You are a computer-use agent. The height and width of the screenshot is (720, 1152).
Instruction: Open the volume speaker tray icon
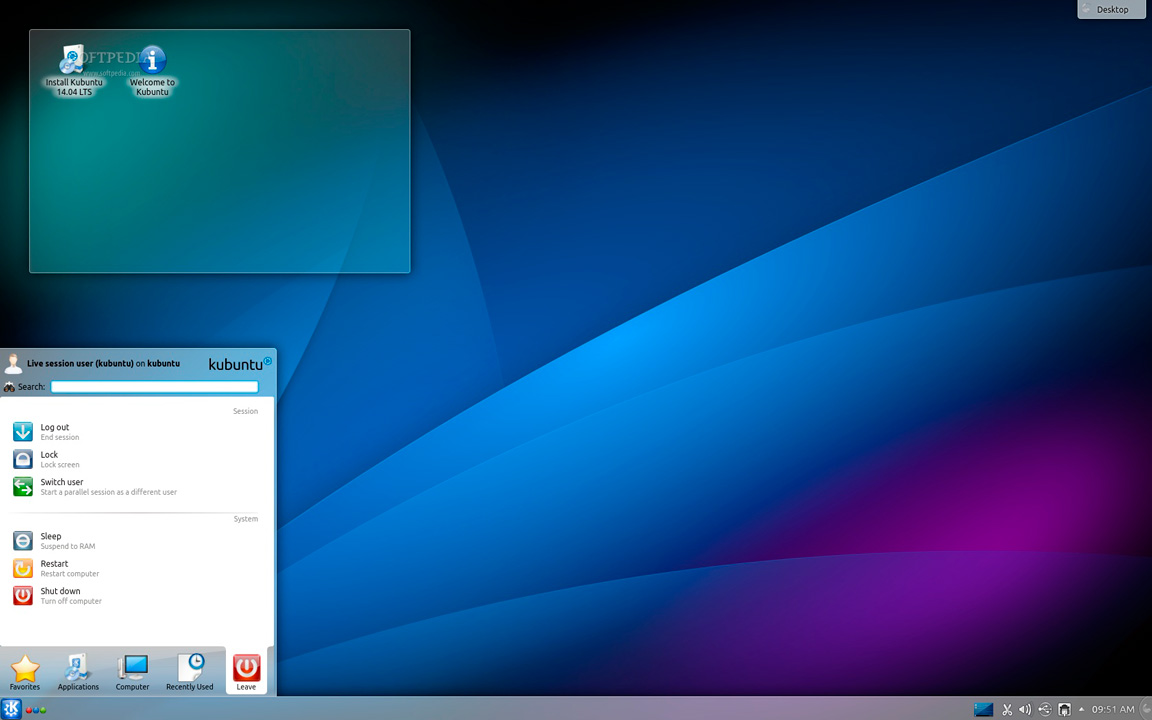(1025, 710)
